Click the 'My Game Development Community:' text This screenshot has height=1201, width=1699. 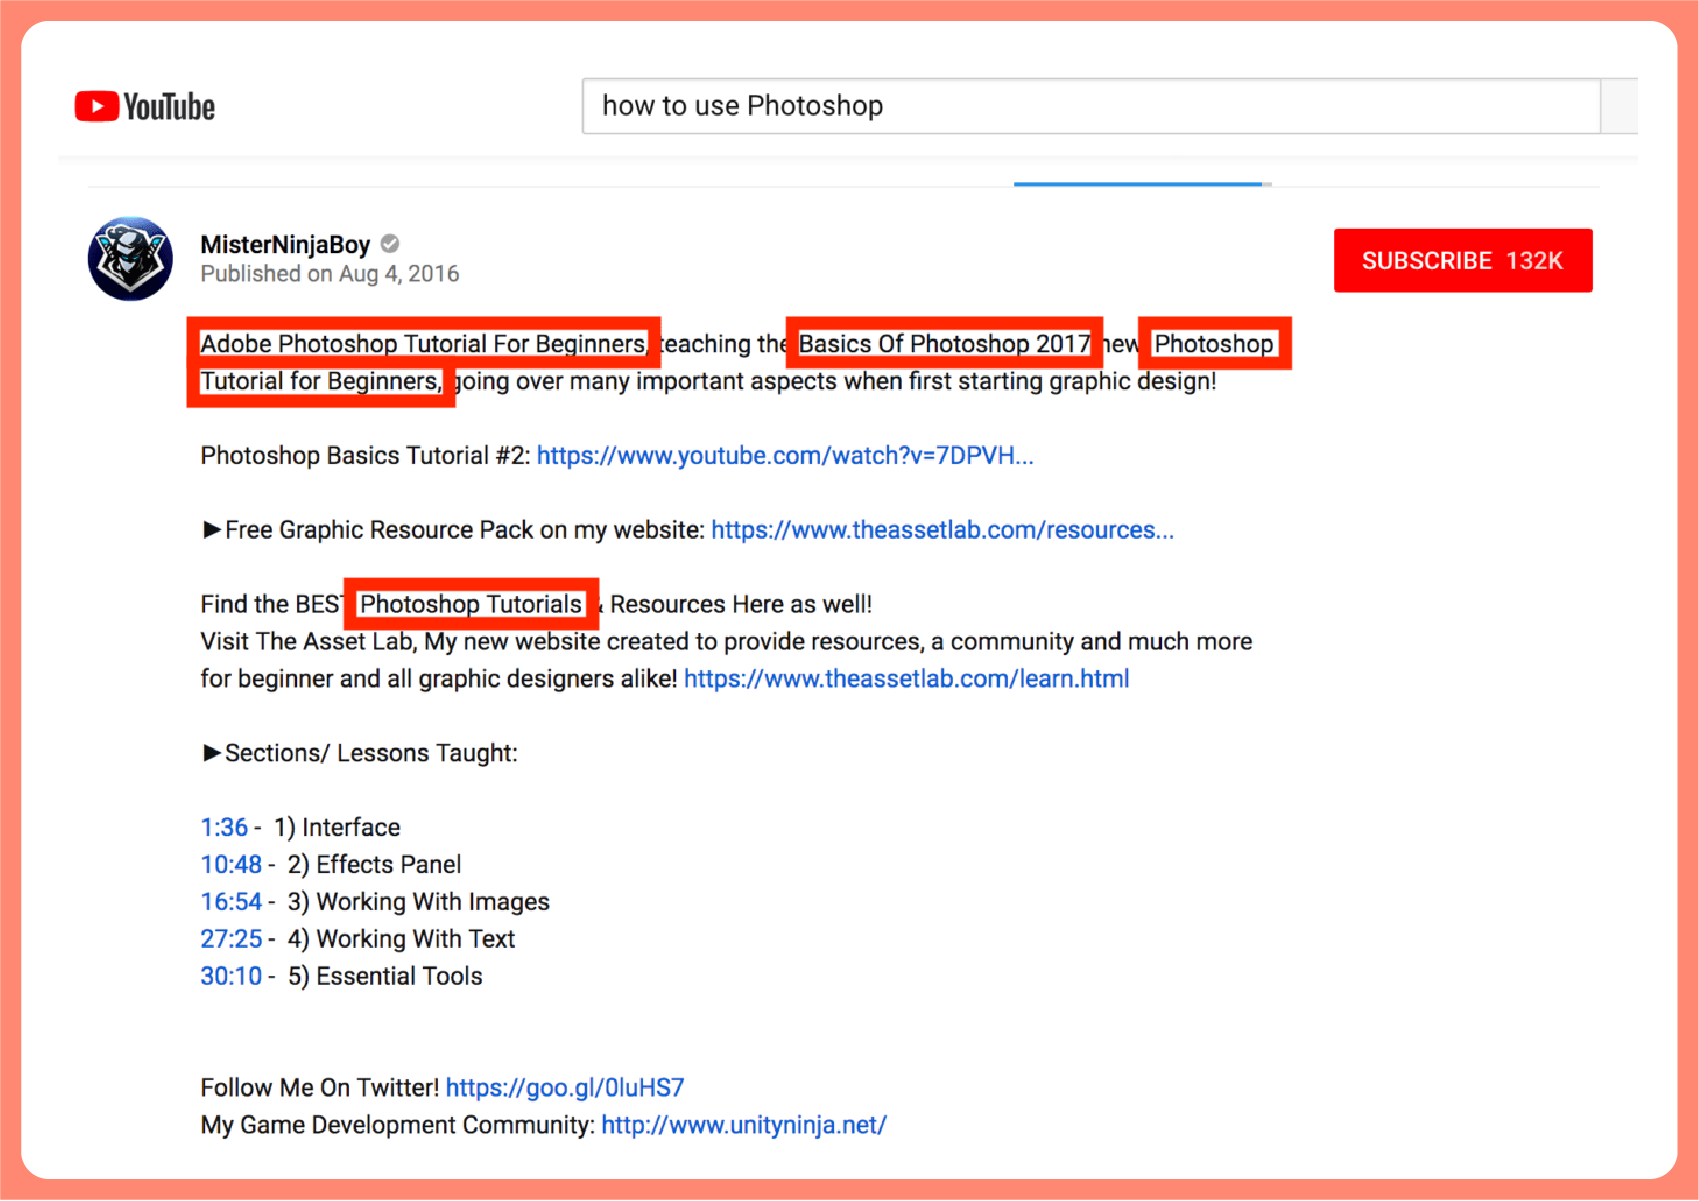pos(398,1125)
